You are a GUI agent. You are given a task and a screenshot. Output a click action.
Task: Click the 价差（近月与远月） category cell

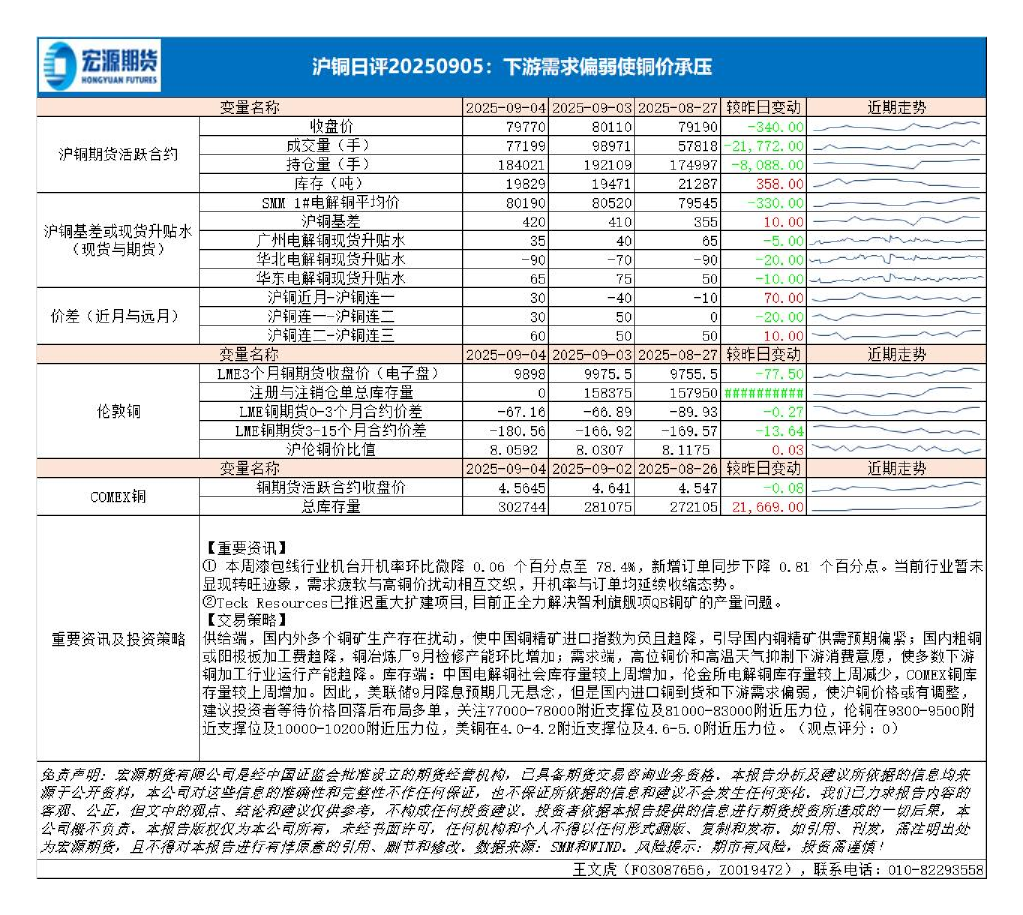pos(118,316)
